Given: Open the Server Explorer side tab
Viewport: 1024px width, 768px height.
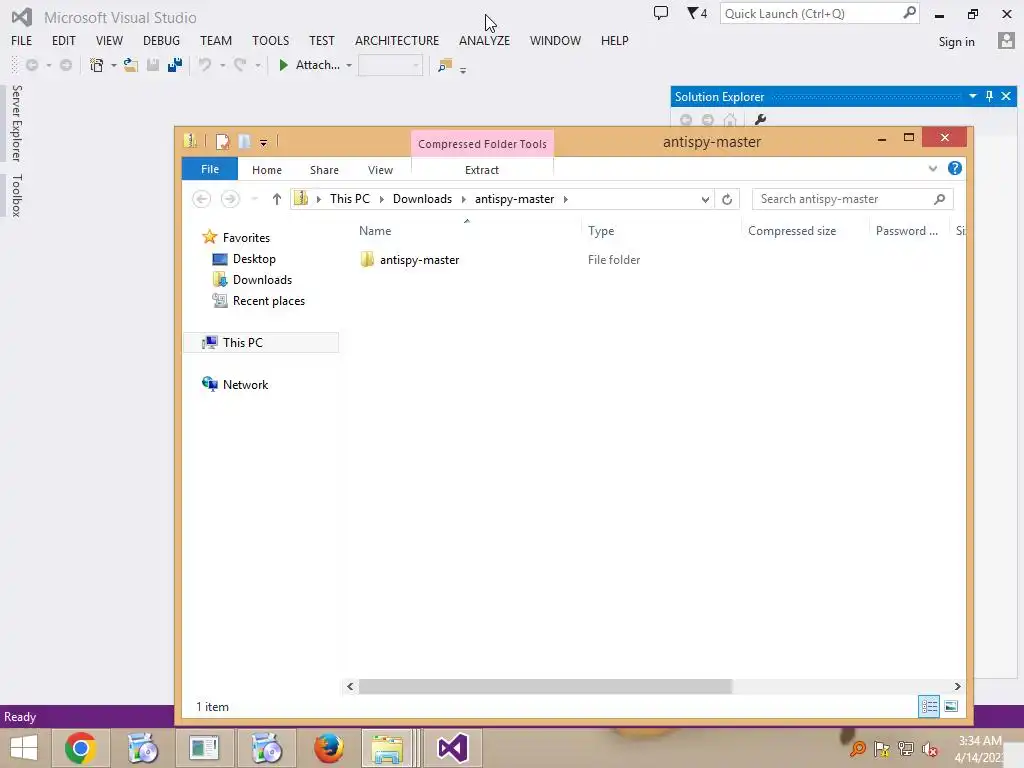Looking at the screenshot, I should point(16,123).
